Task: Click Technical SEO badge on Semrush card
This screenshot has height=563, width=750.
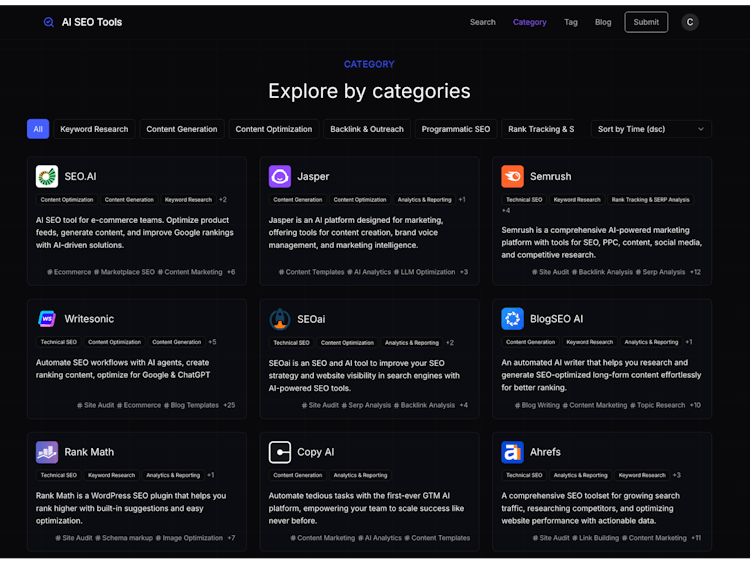Action: 524,199
